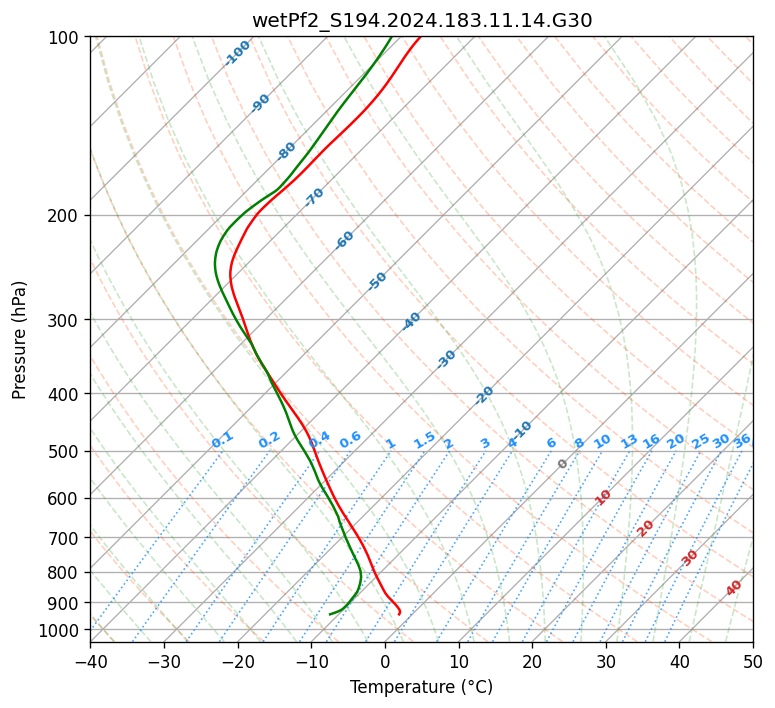Viewport: 775px width, 708px height.
Task: Click the -50 isotherm label
Action: tap(377, 281)
